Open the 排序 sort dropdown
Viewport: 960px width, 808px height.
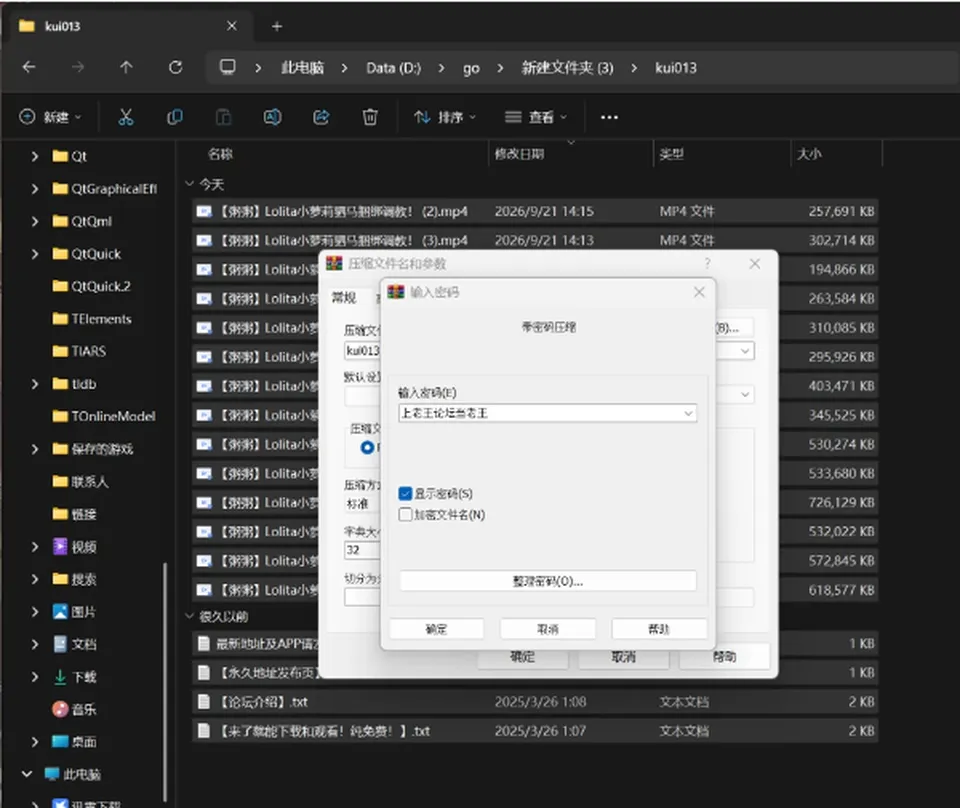tap(444, 117)
